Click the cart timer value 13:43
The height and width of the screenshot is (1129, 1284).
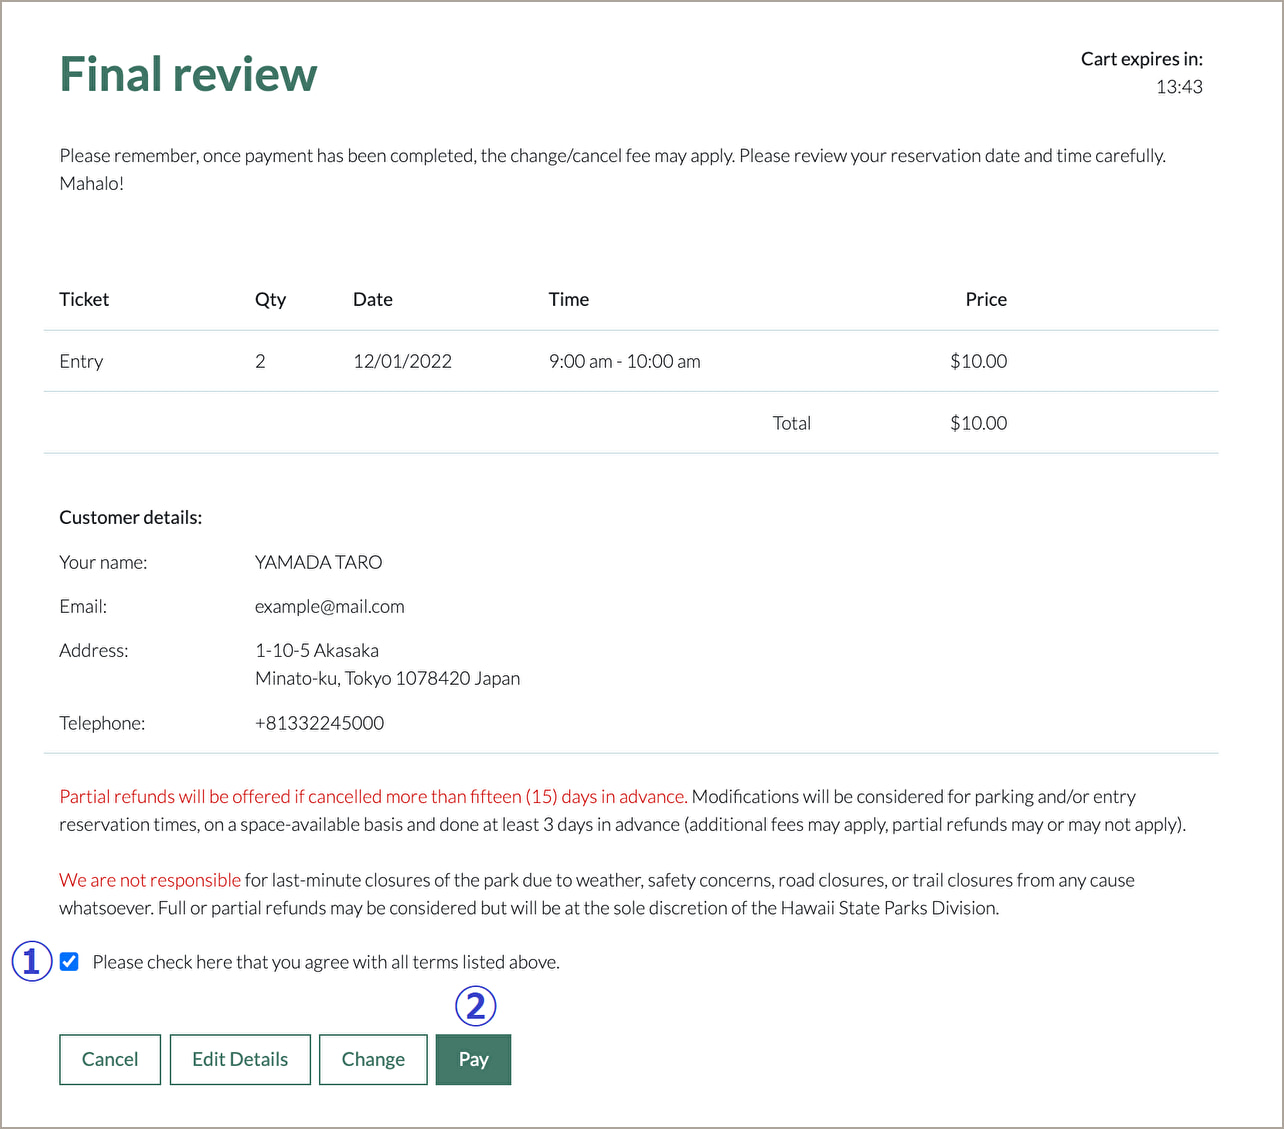1179,87
